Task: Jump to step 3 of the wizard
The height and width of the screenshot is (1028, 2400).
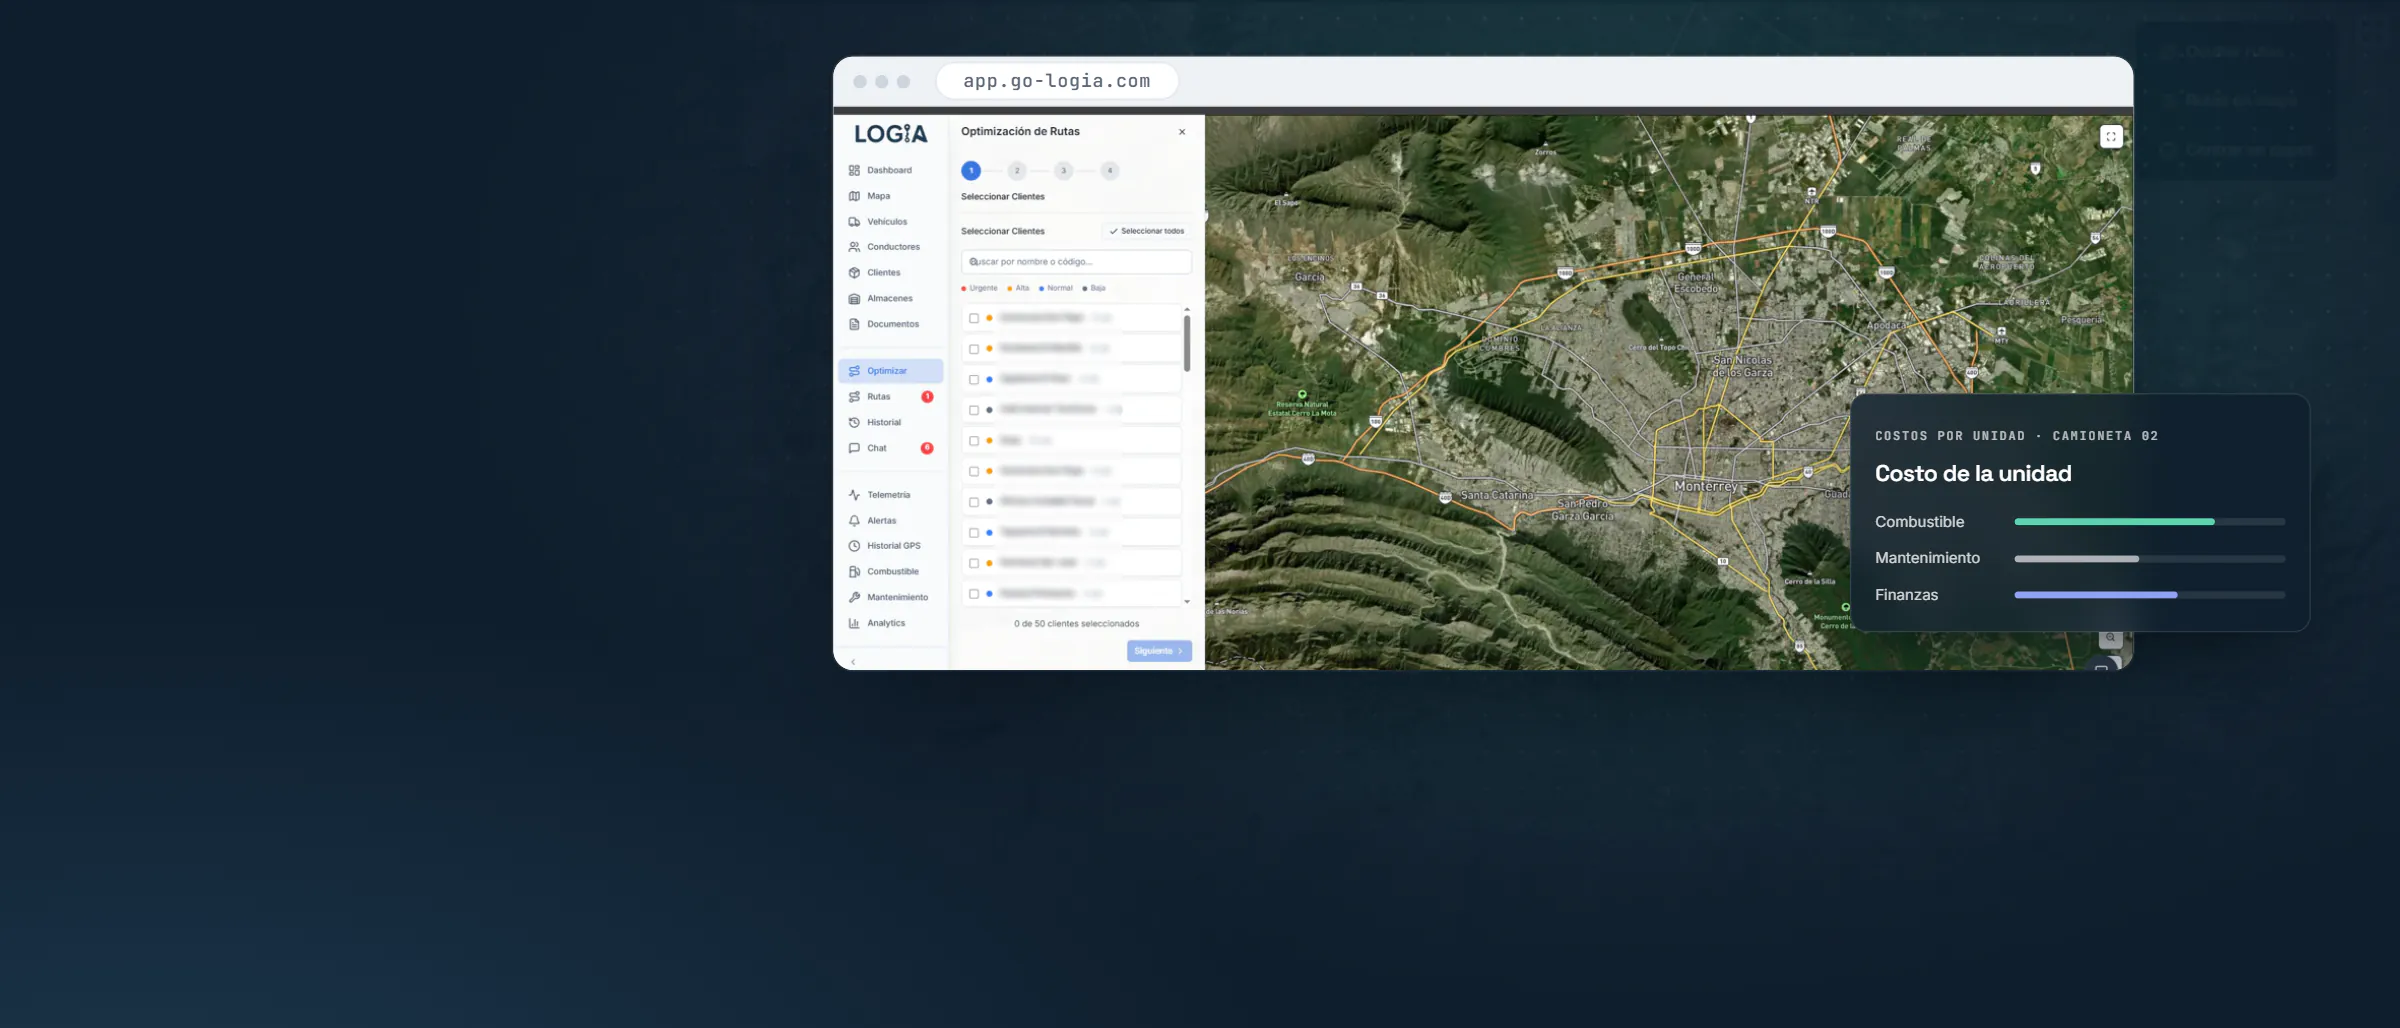Action: [x=1063, y=171]
